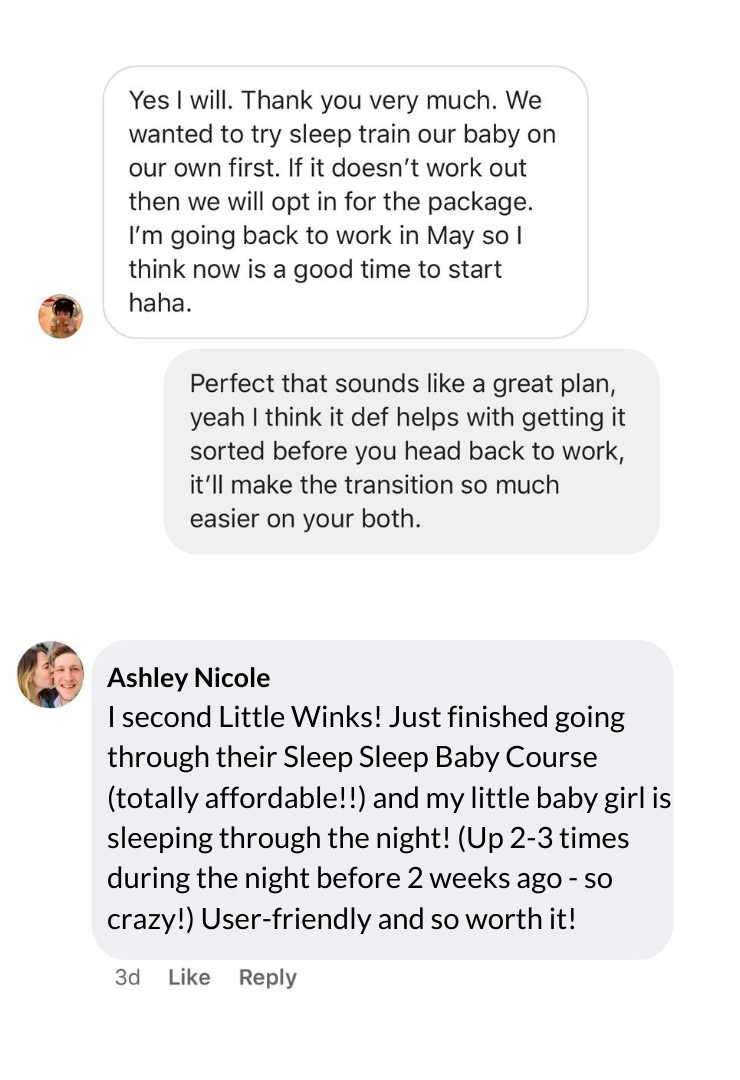Click the "then we will opt in" line

click(x=331, y=202)
